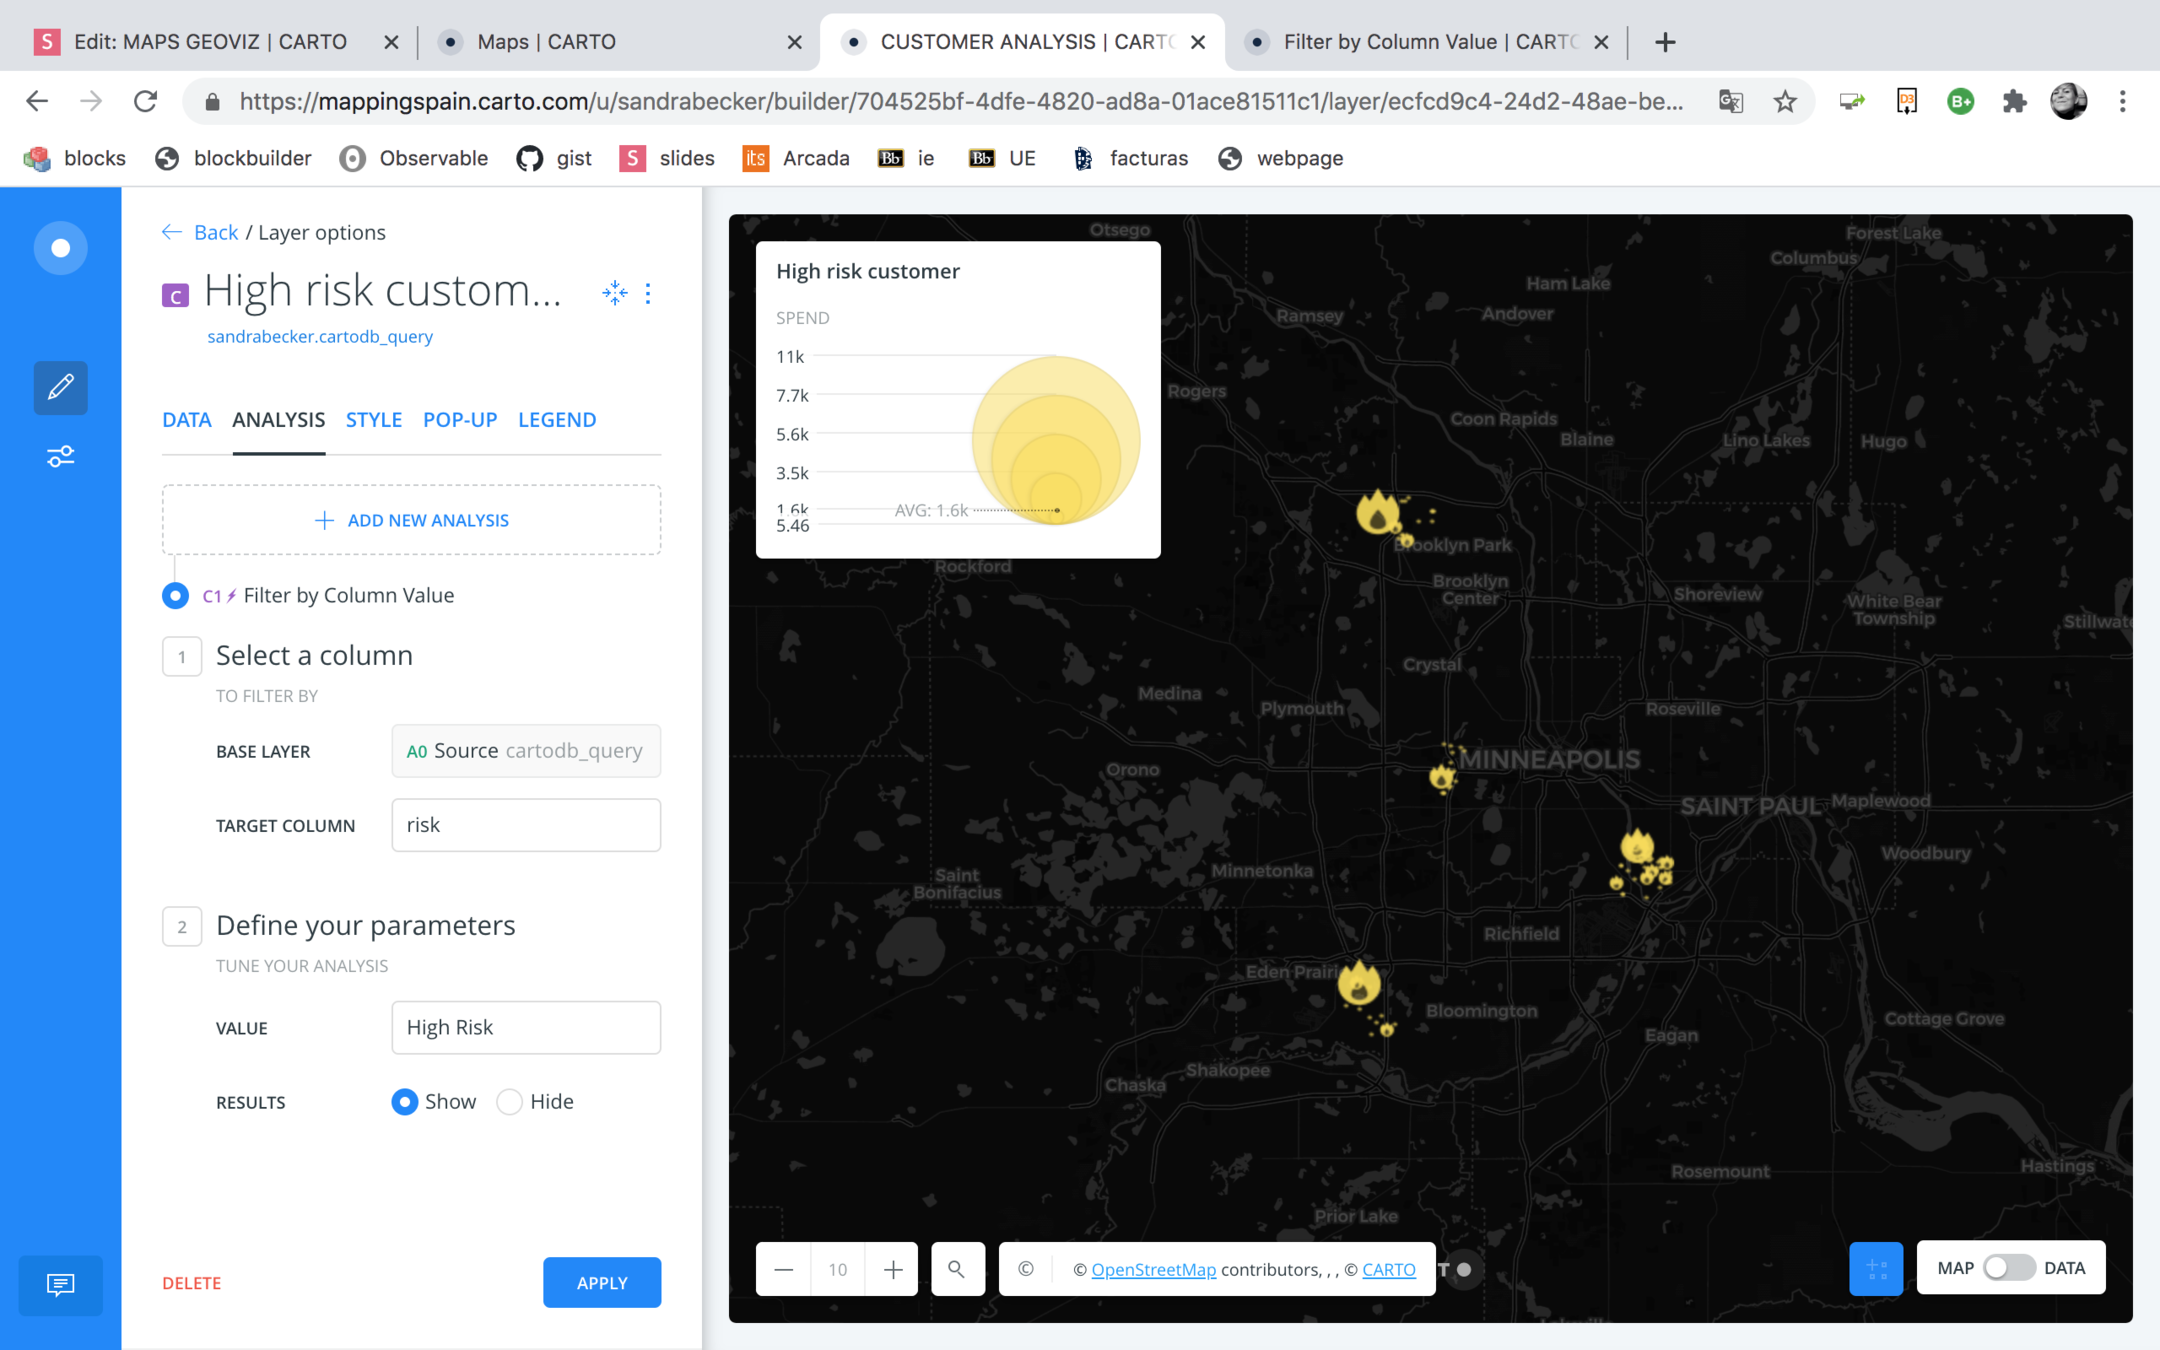This screenshot has width=2160, height=1350.
Task: Switch to the LEGEND tab
Action: pyautogui.click(x=557, y=420)
